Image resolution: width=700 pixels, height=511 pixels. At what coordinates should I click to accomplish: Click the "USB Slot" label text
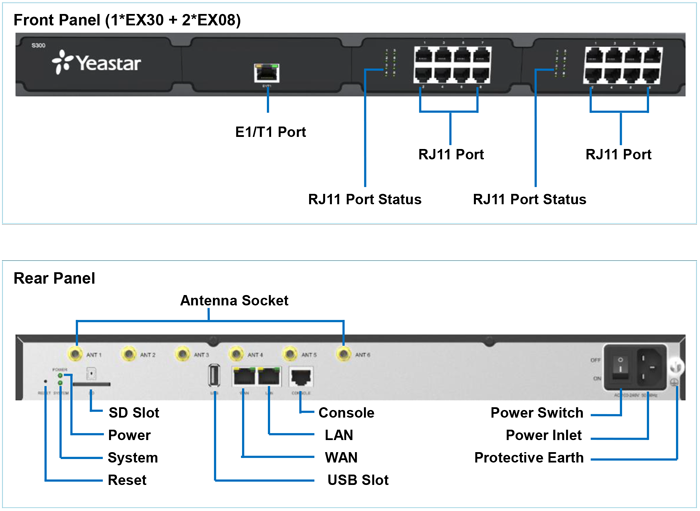pyautogui.click(x=357, y=481)
